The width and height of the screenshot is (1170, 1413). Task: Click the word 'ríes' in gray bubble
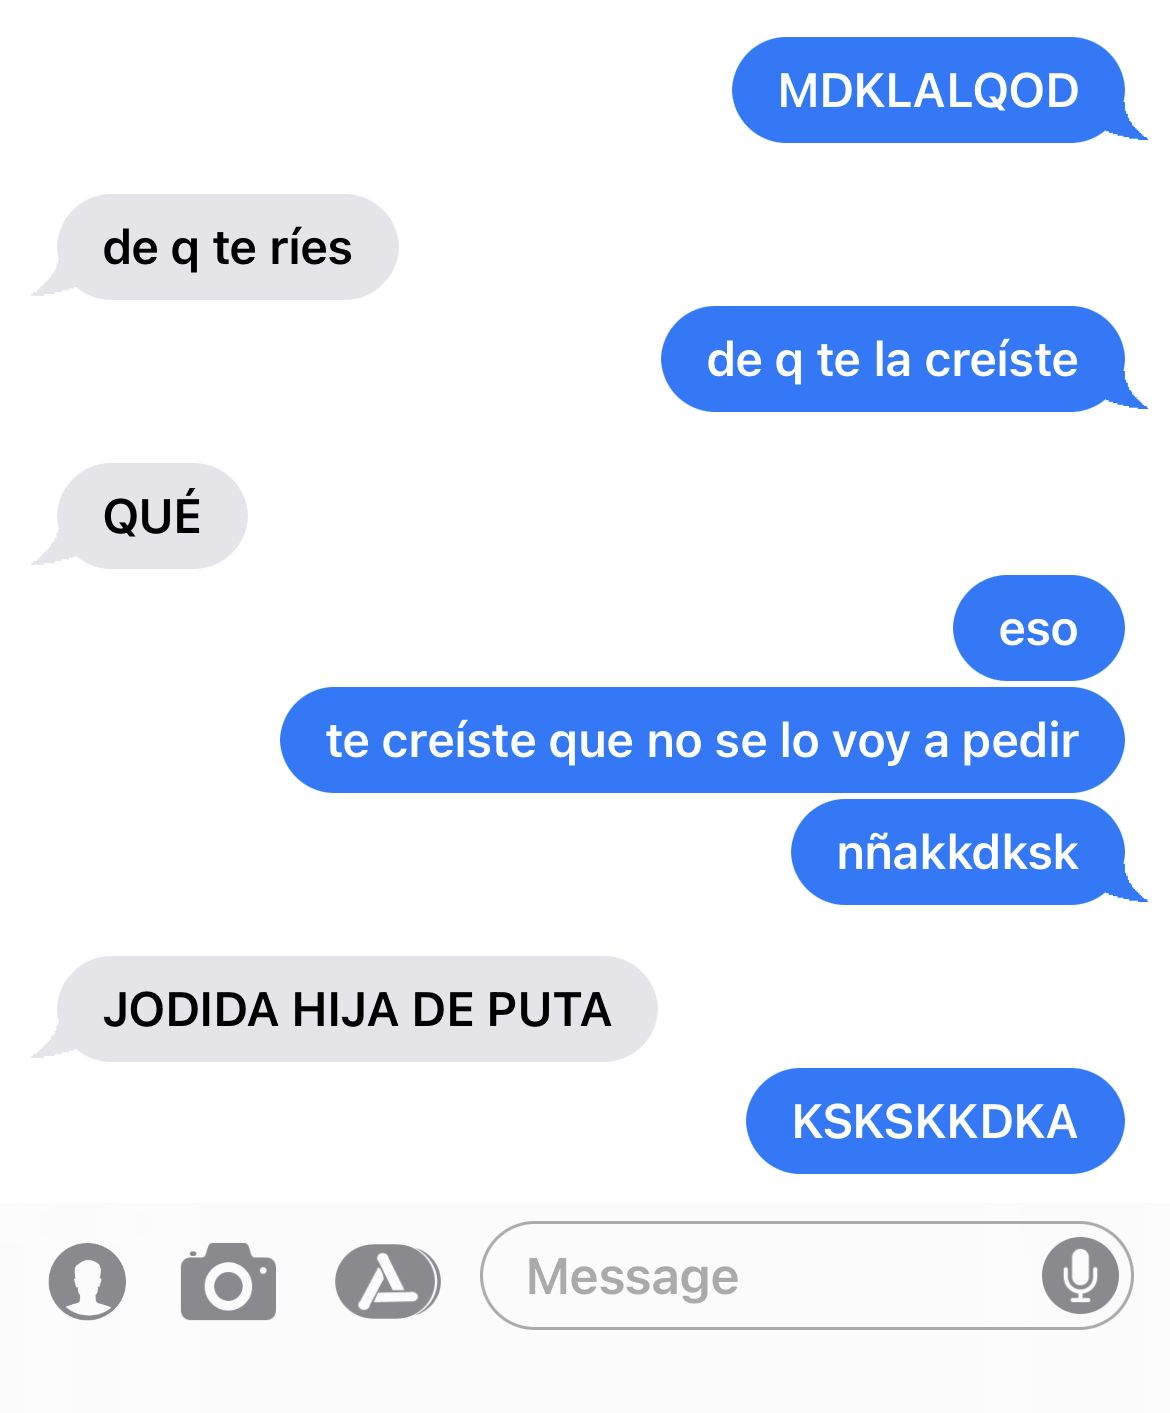click(x=310, y=247)
